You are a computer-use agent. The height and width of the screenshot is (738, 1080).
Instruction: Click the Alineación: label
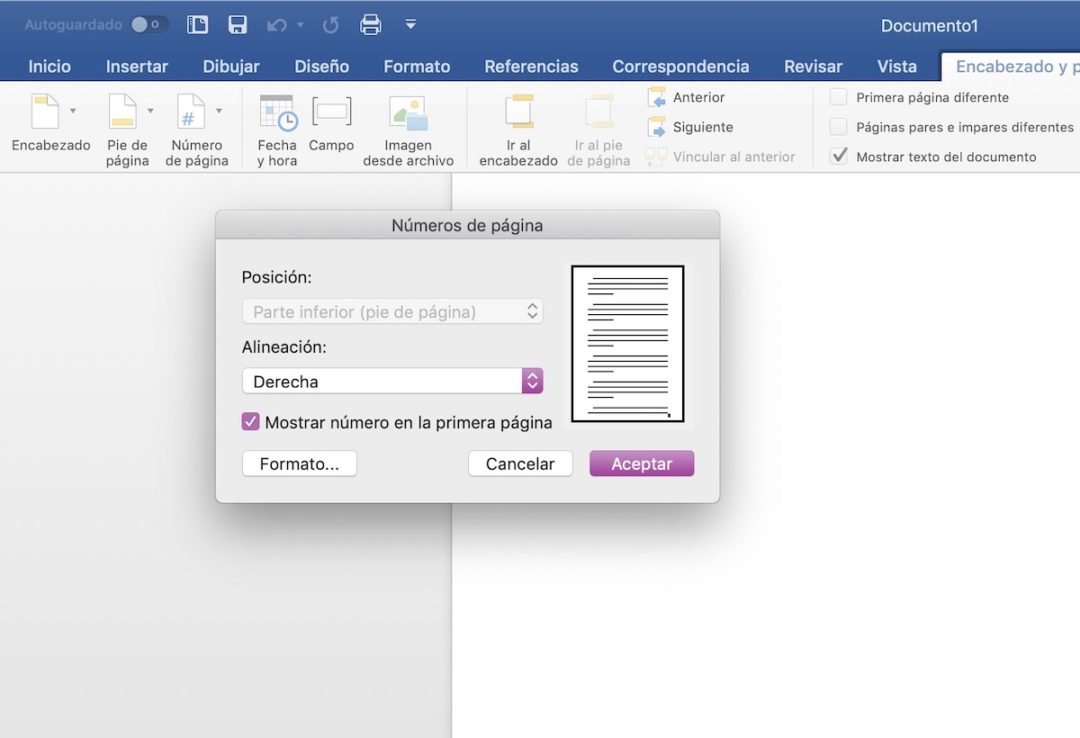pyautogui.click(x=284, y=347)
